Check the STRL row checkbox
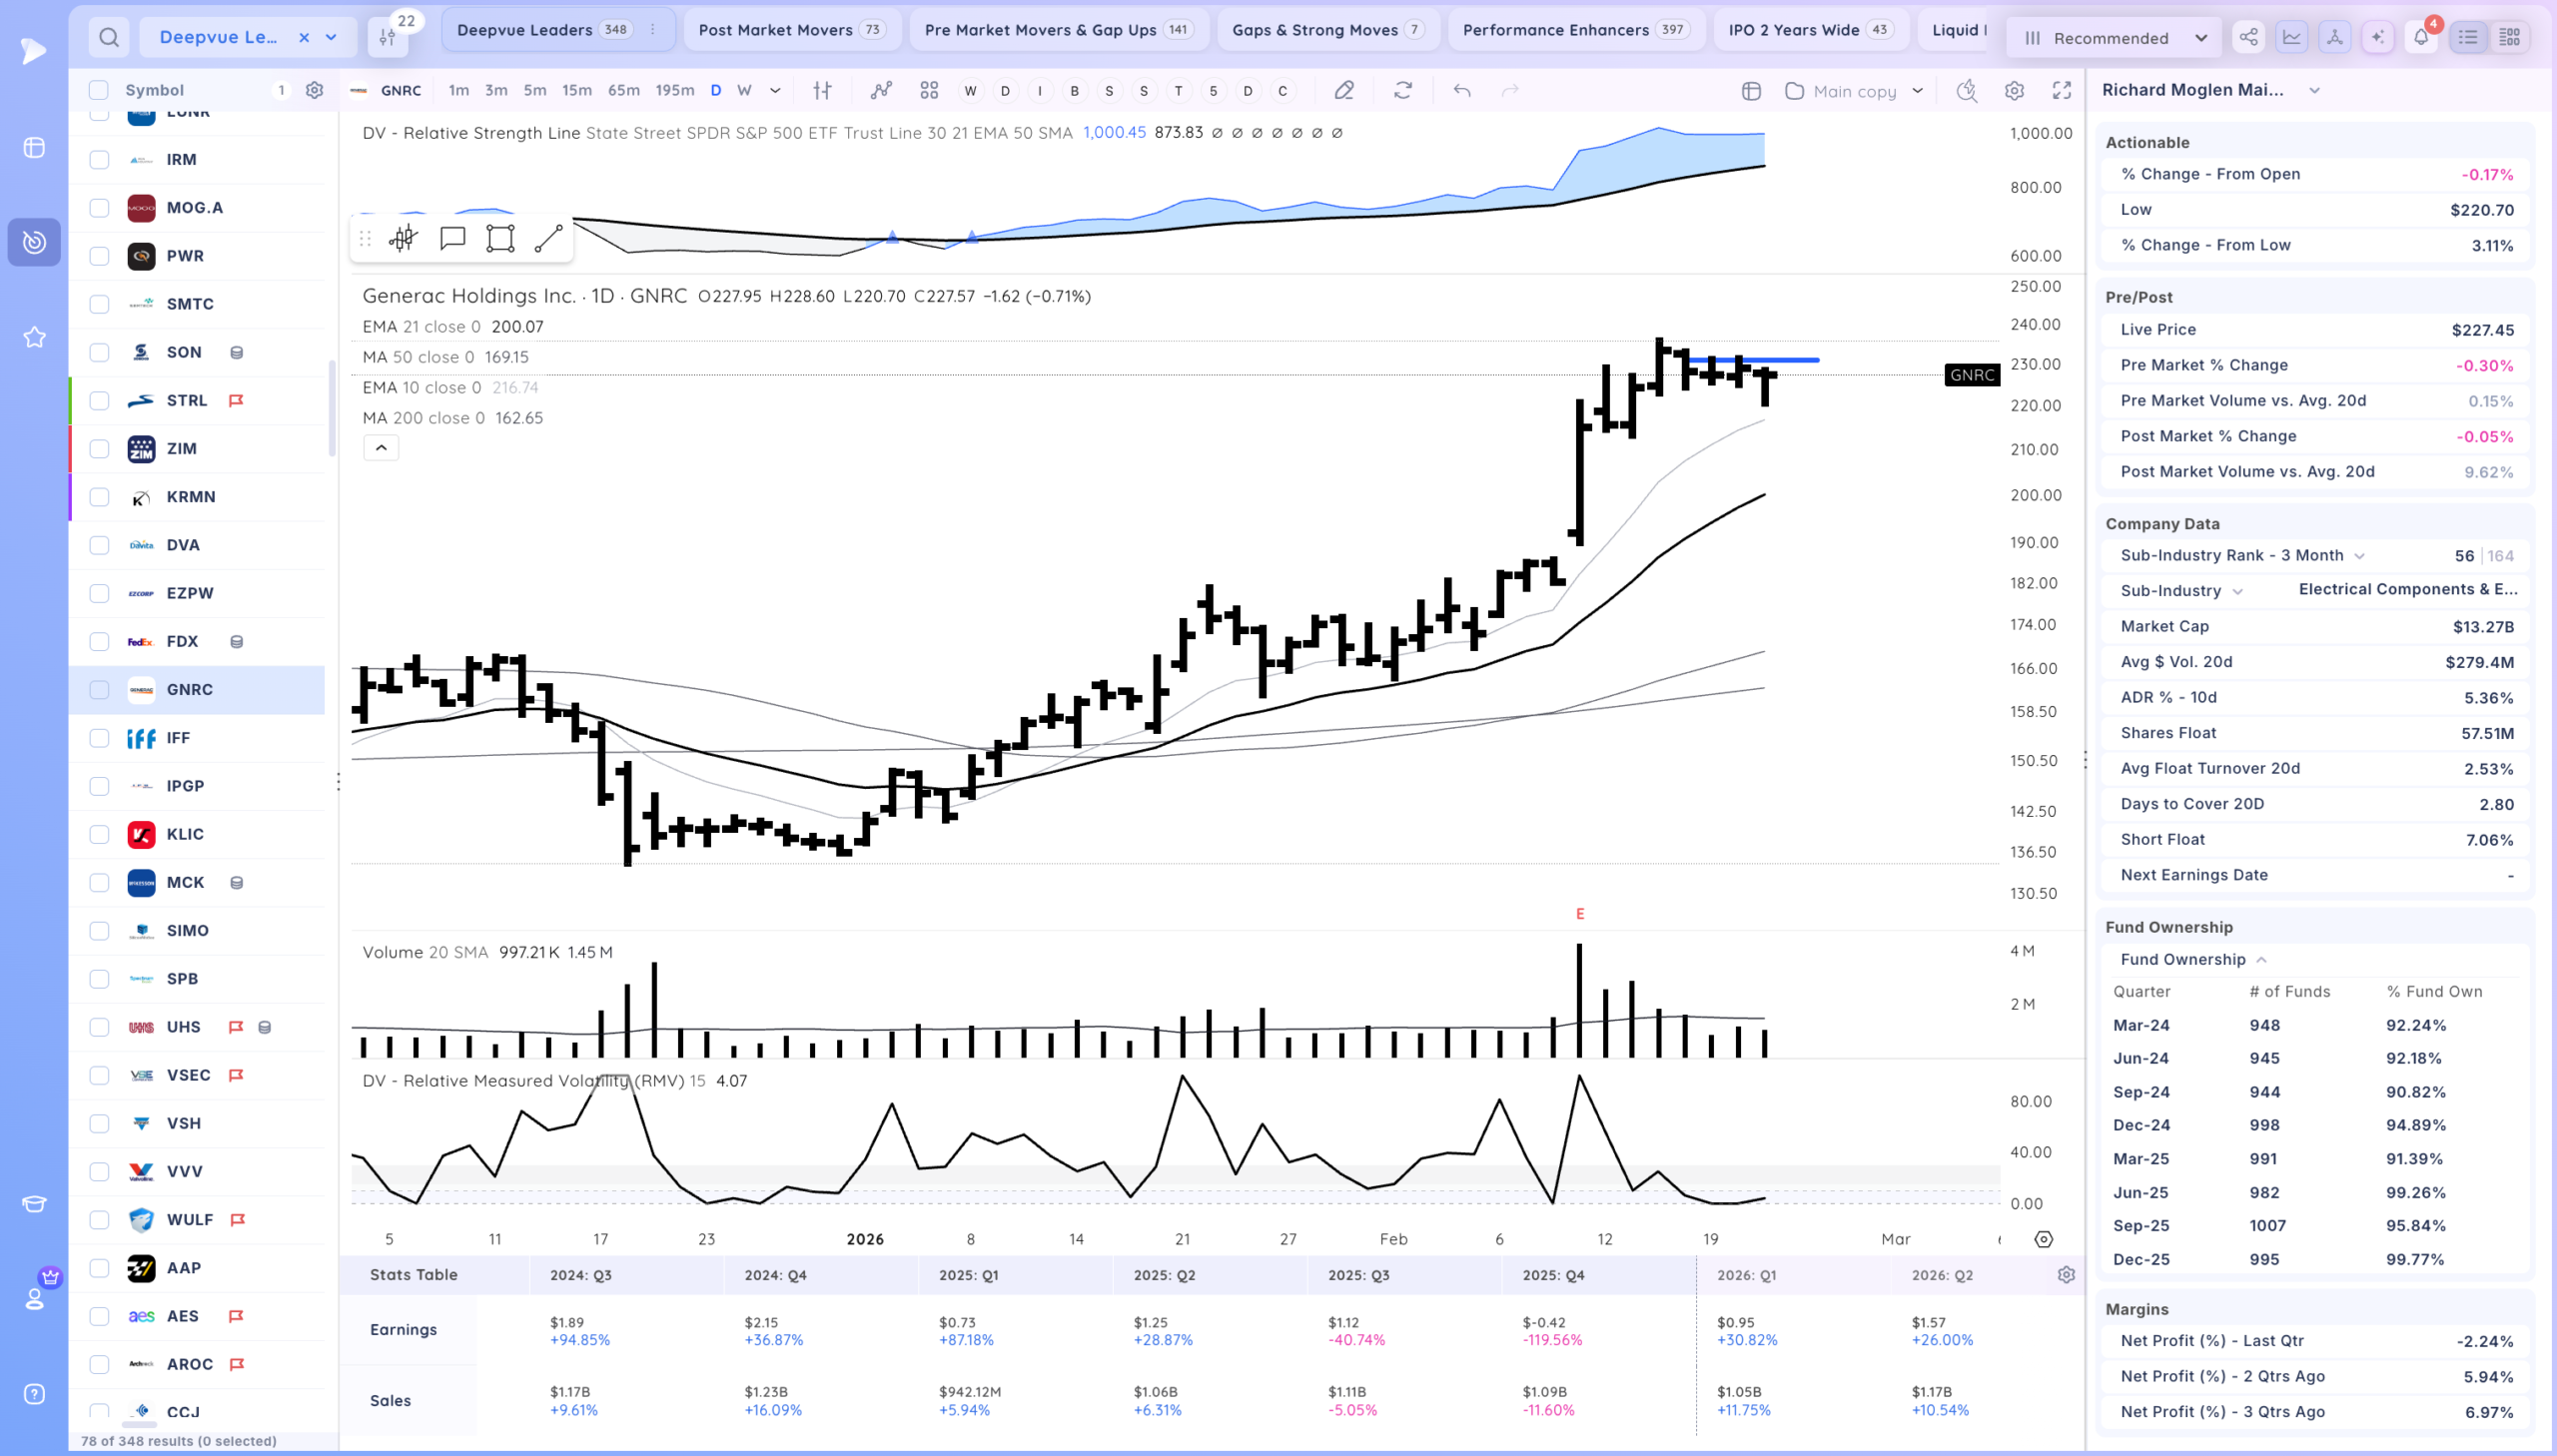The height and width of the screenshot is (1456, 2557). (99, 400)
